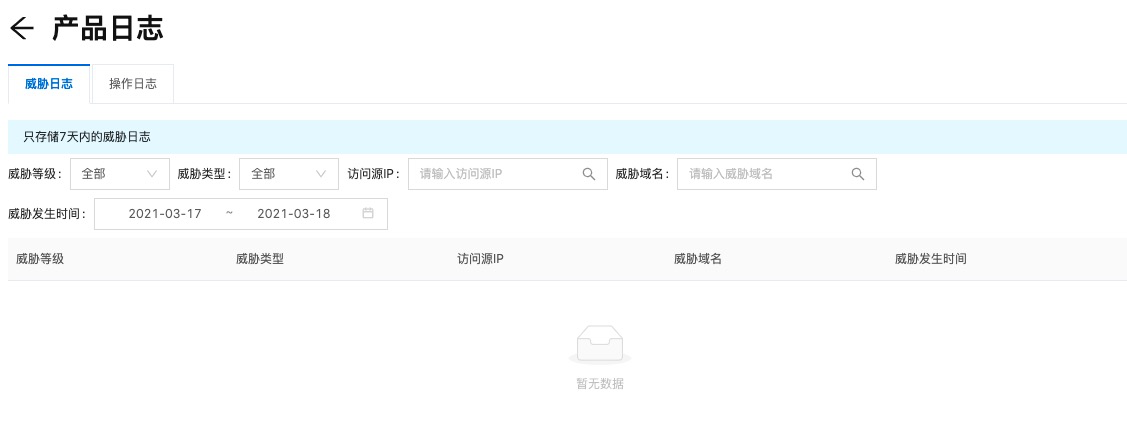Focus the 访问源IP input field
1127x432 pixels.
(507, 174)
